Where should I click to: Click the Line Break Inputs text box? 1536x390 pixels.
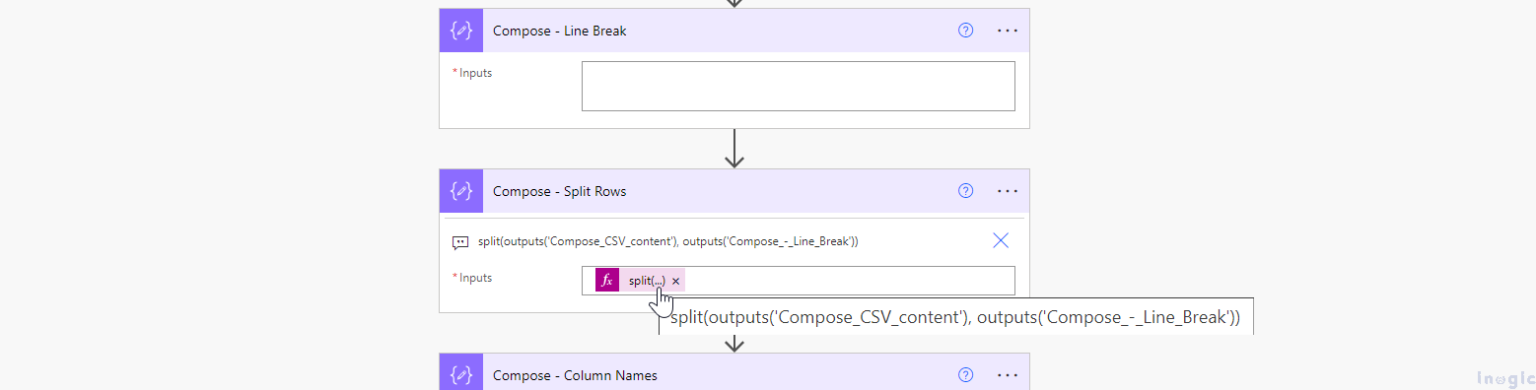coord(798,86)
